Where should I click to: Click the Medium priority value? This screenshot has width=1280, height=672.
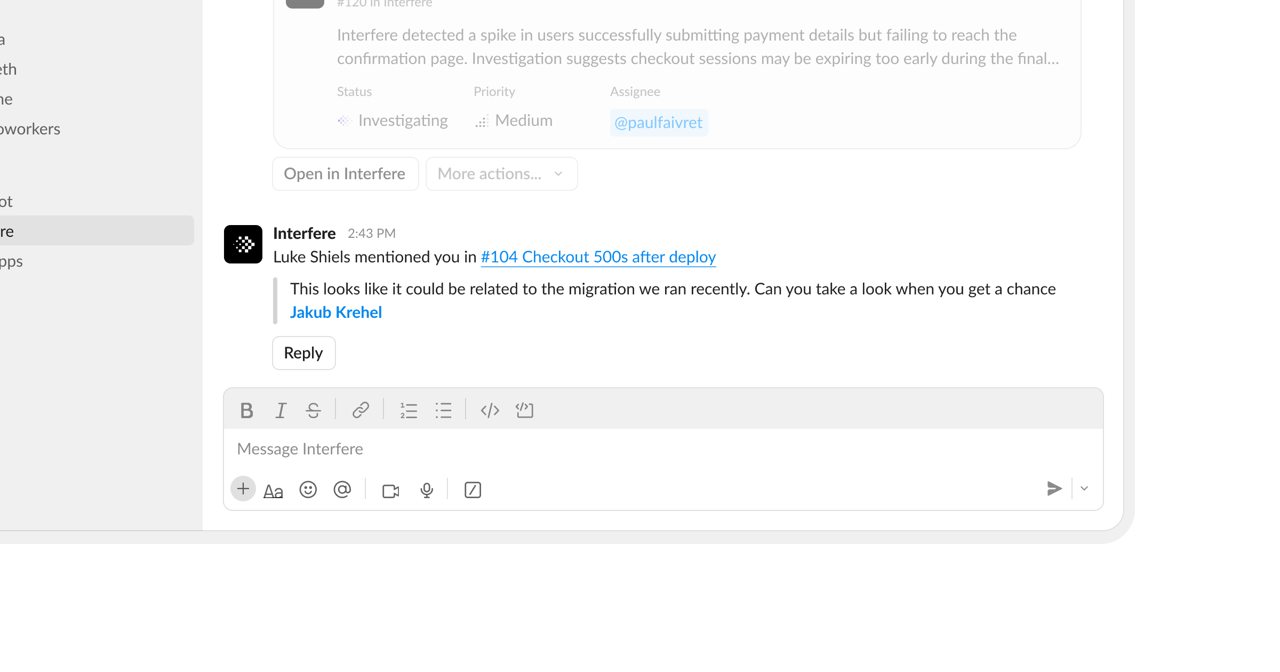click(513, 121)
